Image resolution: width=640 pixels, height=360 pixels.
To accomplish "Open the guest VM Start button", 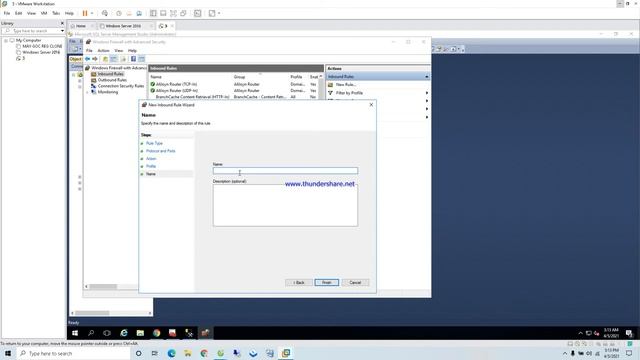I will [x=75, y=333].
